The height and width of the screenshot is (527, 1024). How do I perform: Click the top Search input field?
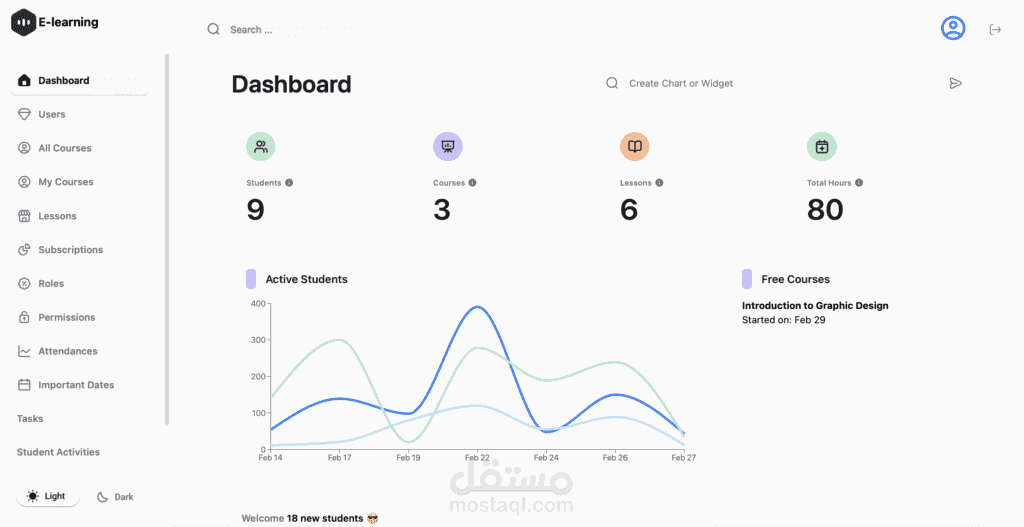pos(288,29)
